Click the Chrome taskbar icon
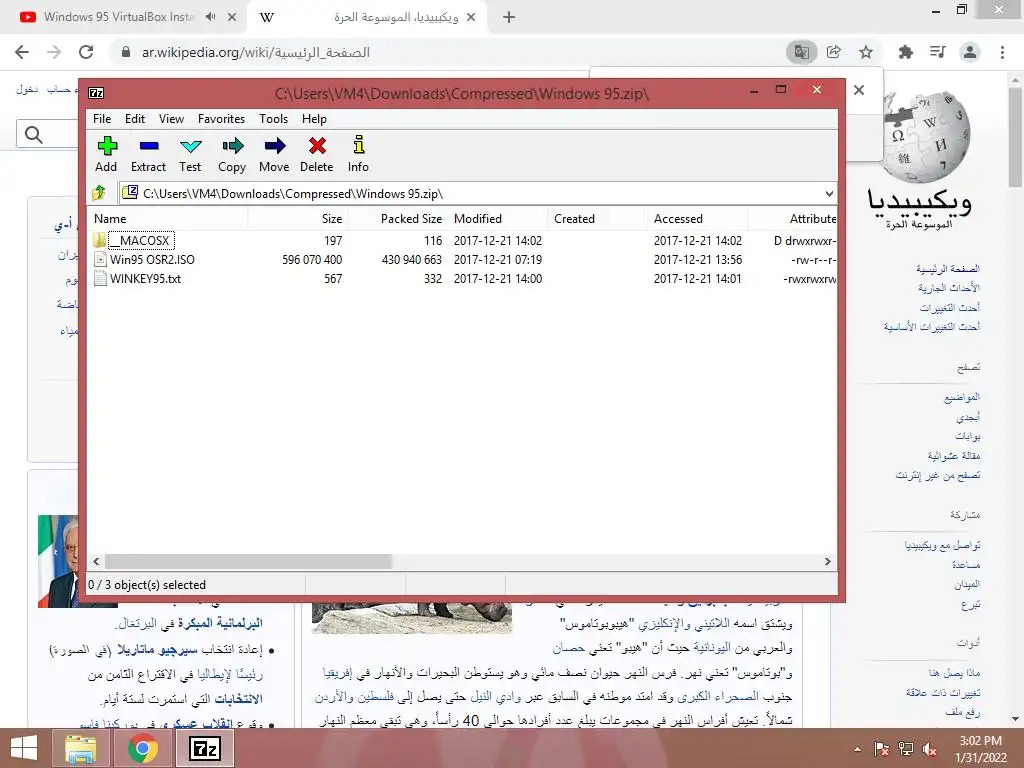The height and width of the screenshot is (768, 1024). point(142,748)
